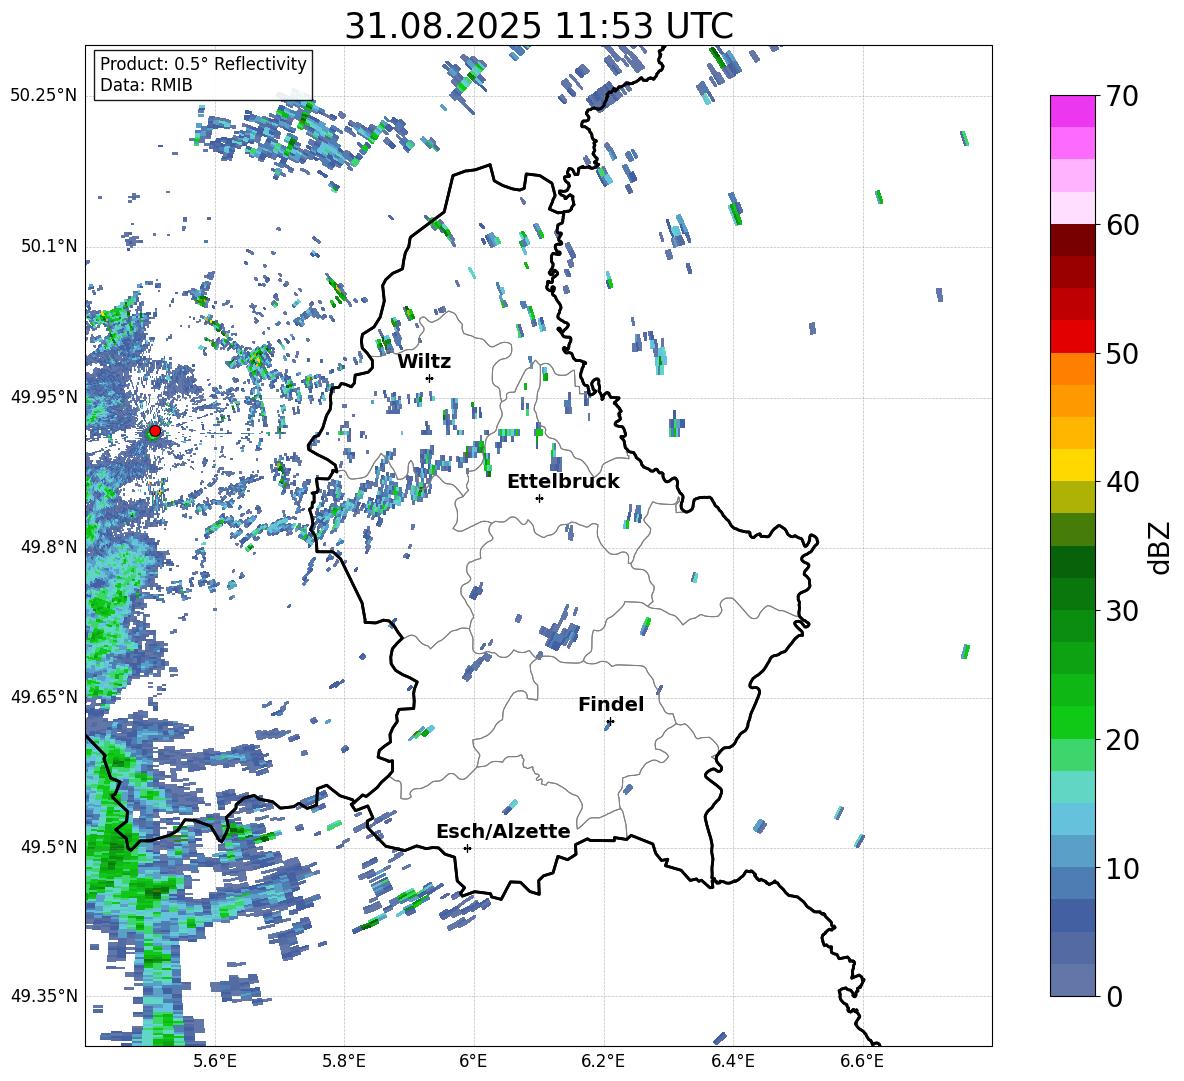Click the cross marker below Esch/Alzette
The width and height of the screenshot is (1184, 1081).
click(467, 848)
